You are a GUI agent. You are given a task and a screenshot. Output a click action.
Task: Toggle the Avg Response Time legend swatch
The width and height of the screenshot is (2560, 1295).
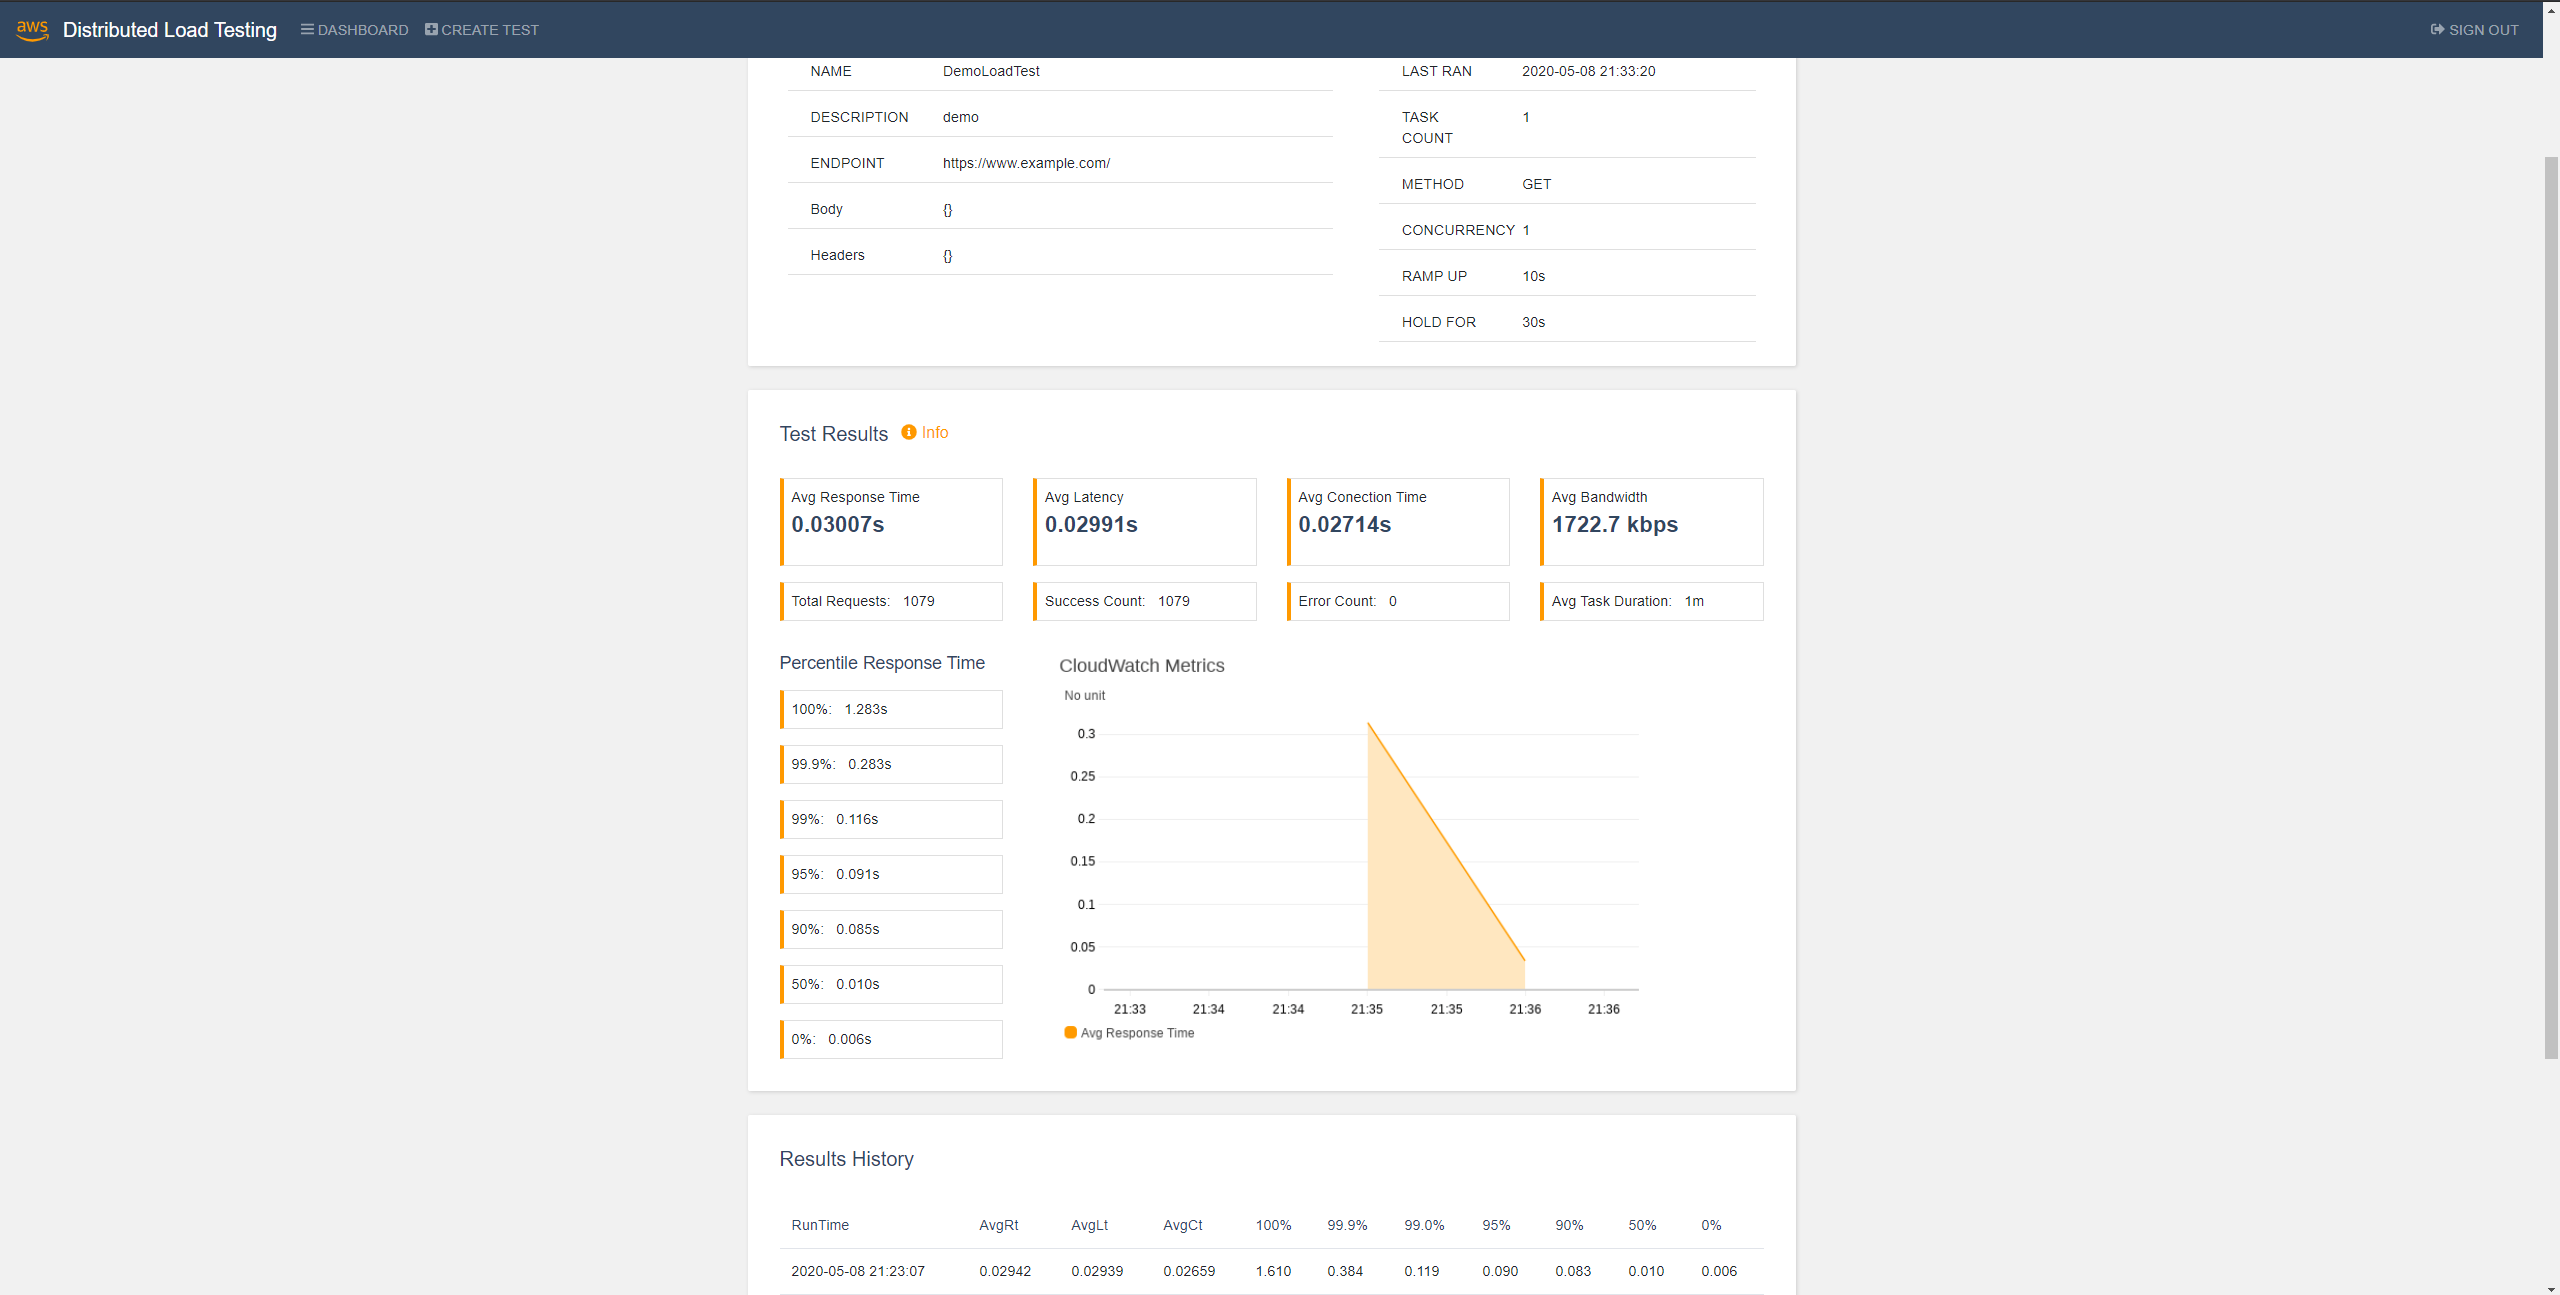(x=1070, y=1033)
